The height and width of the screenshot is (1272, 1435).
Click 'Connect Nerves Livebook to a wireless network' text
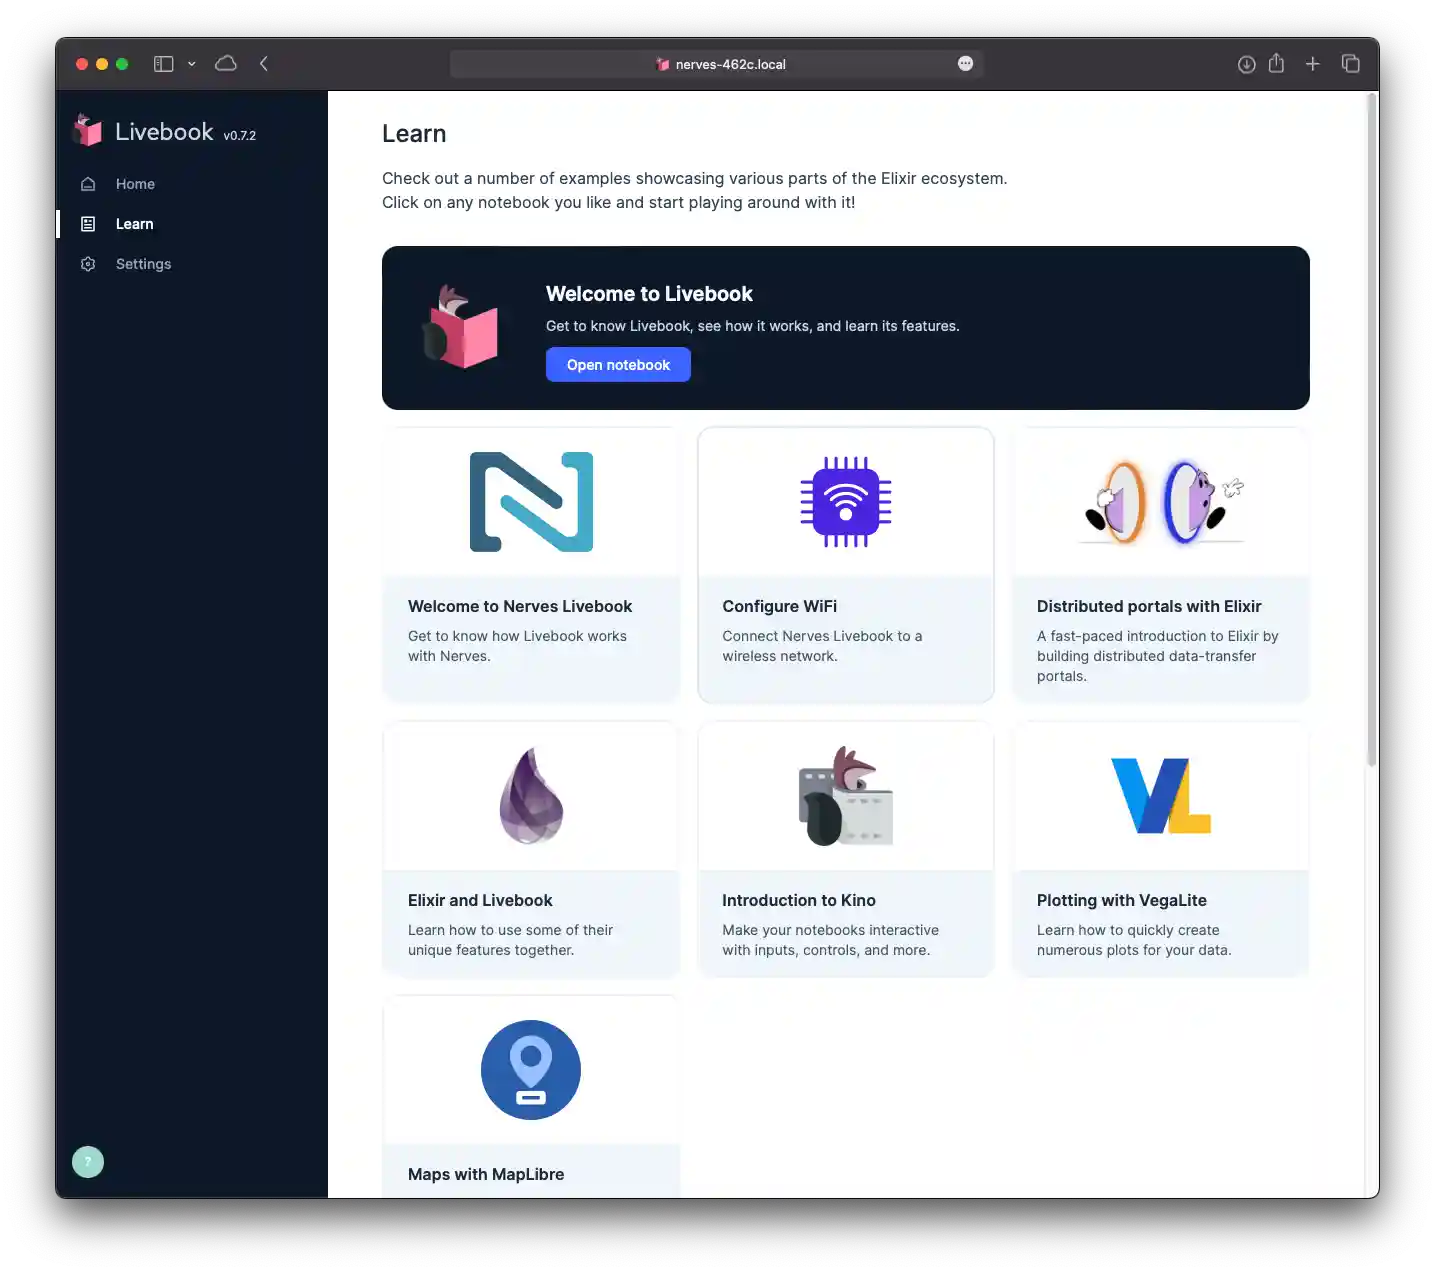pos(822,646)
